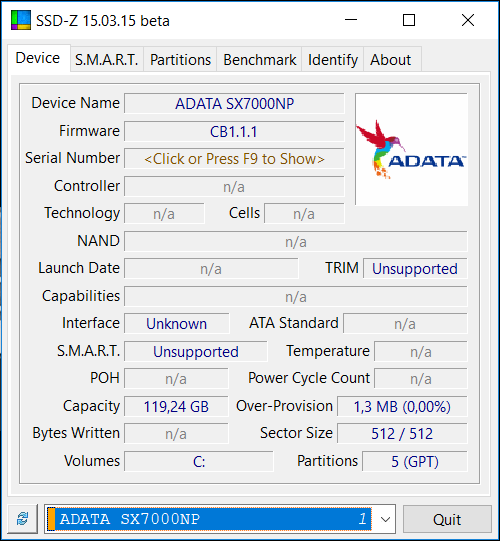Click the Quit button
The width and height of the screenshot is (500, 541).
[447, 519]
